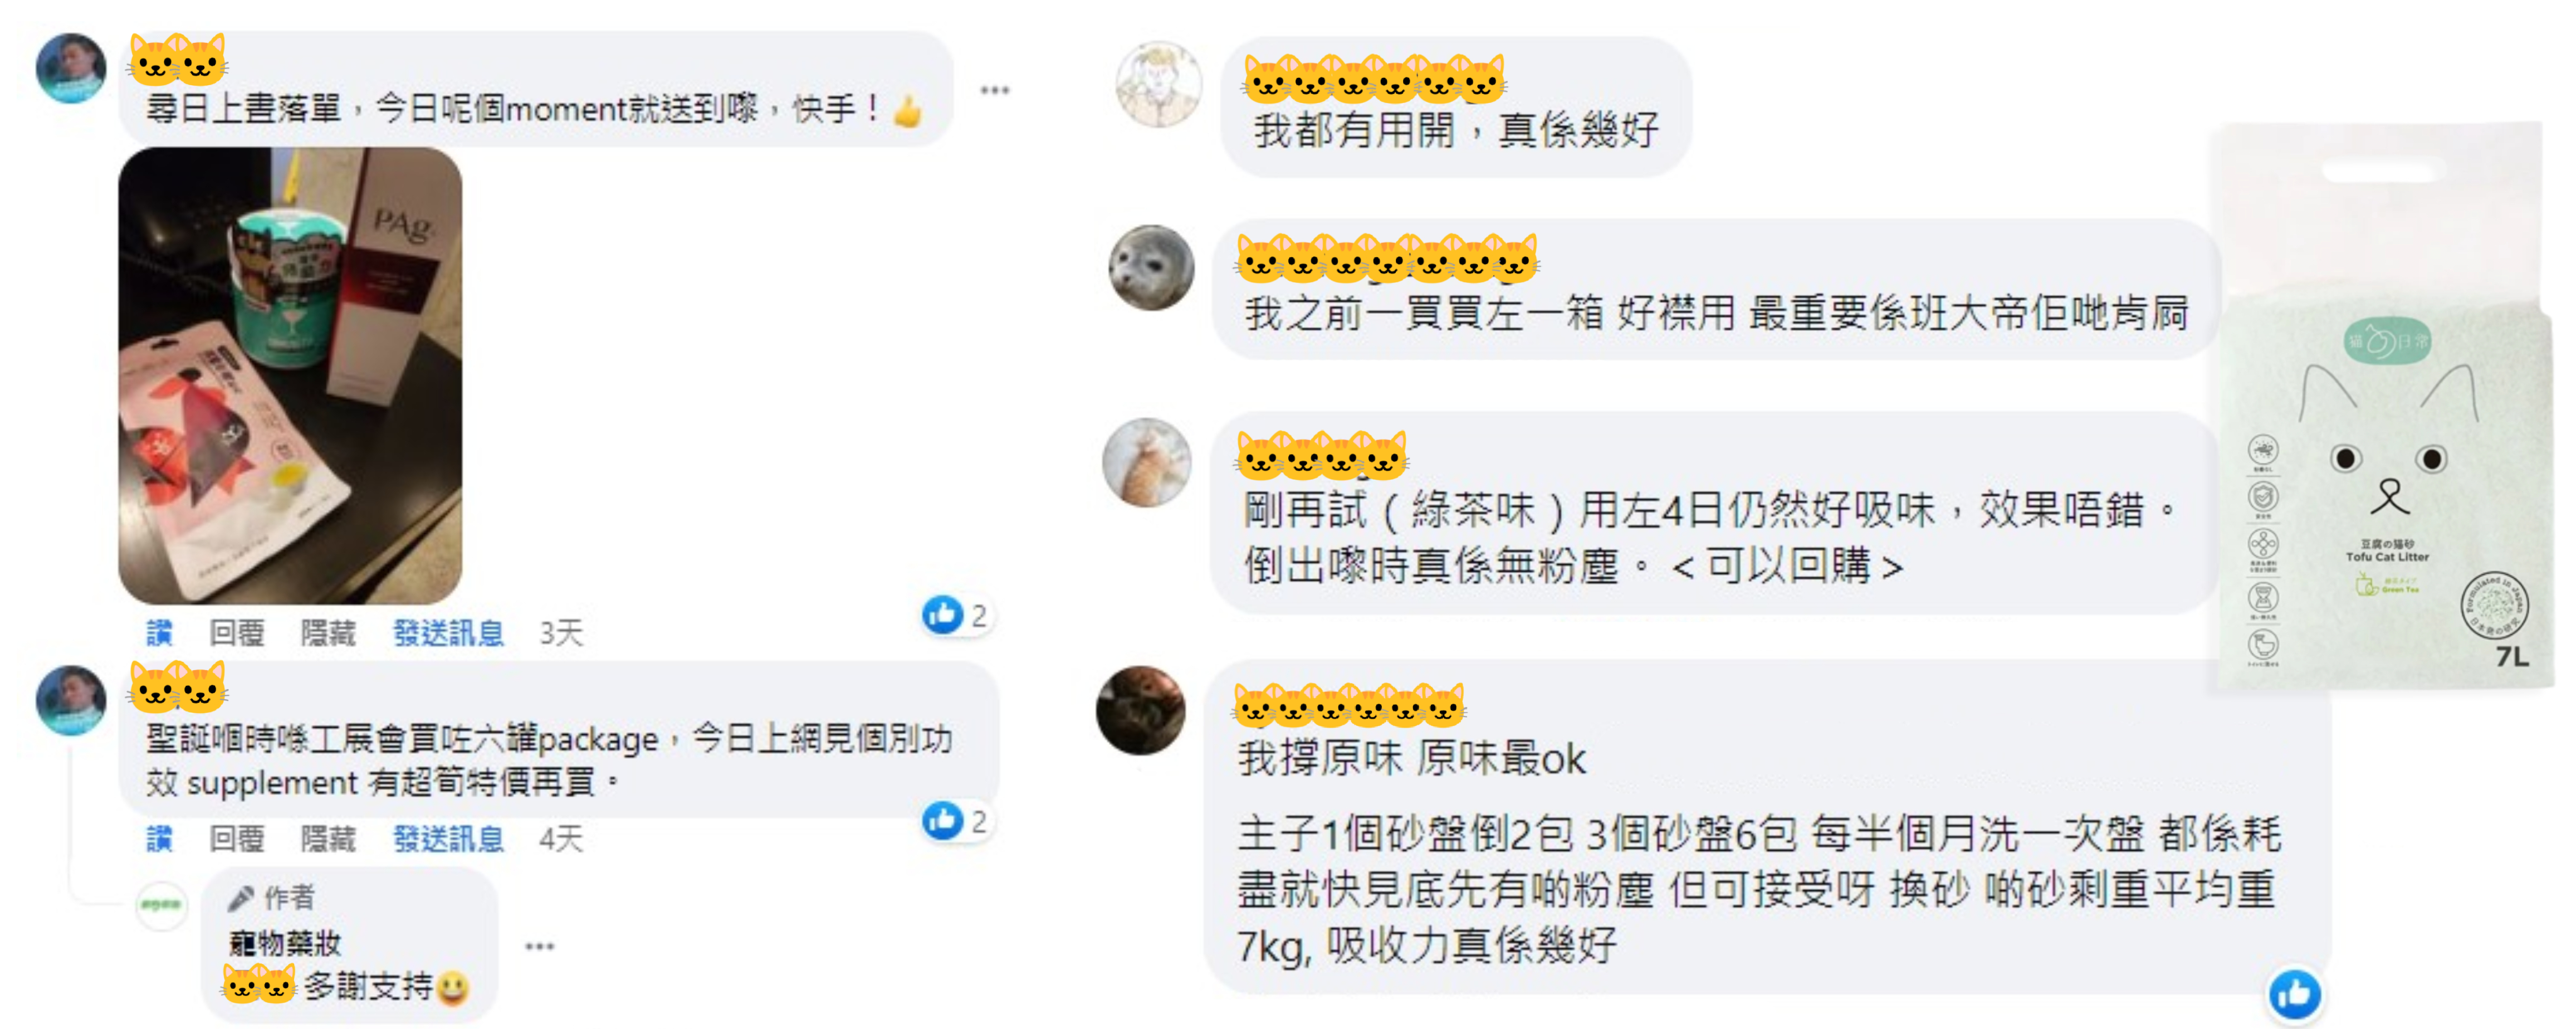Click 發送訊息 under the 3天 comment
The width and height of the screenshot is (2576, 1029).
point(448,632)
